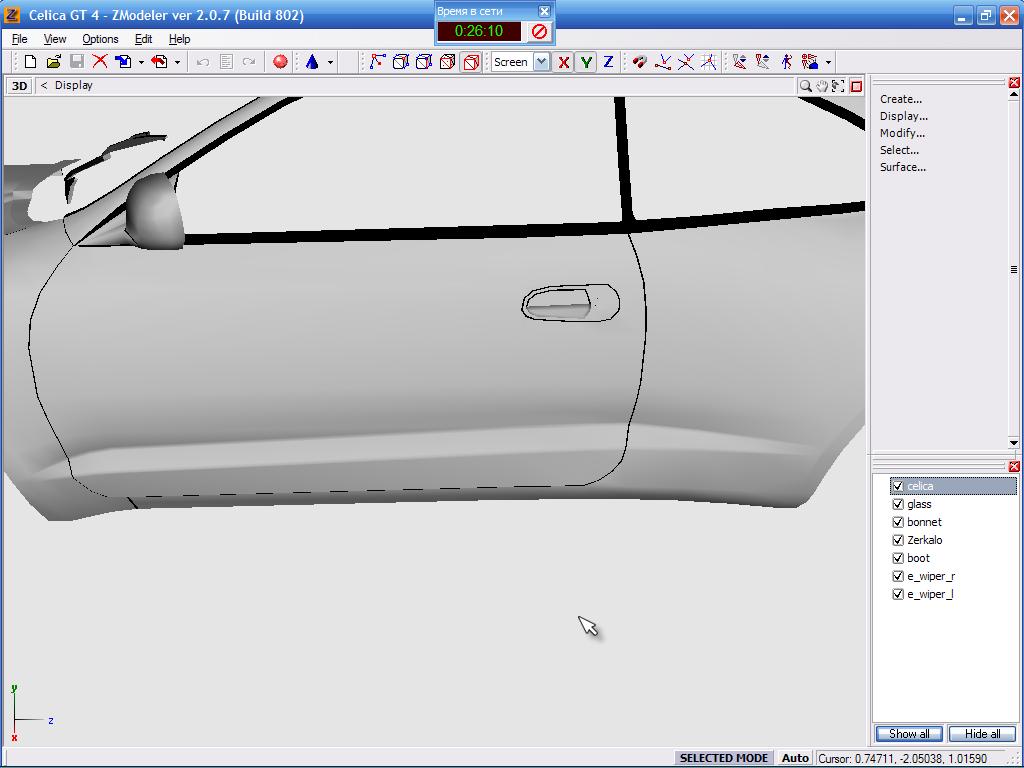Open the Modify... command list
The height and width of the screenshot is (768, 1024).
pos(902,133)
